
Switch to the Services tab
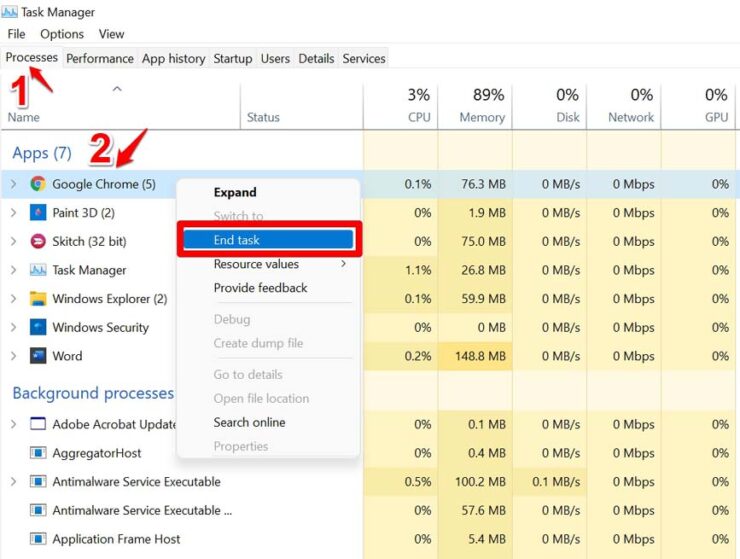(364, 59)
